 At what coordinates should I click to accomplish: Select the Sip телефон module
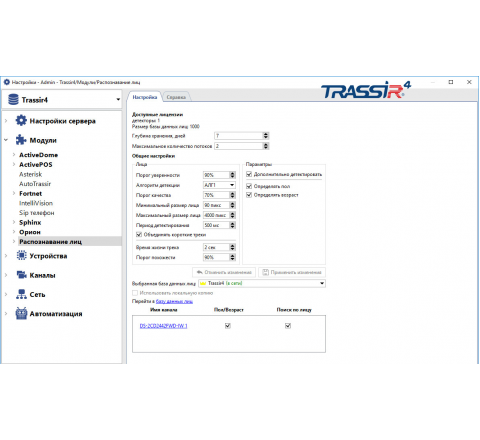pyautogui.click(x=37, y=213)
